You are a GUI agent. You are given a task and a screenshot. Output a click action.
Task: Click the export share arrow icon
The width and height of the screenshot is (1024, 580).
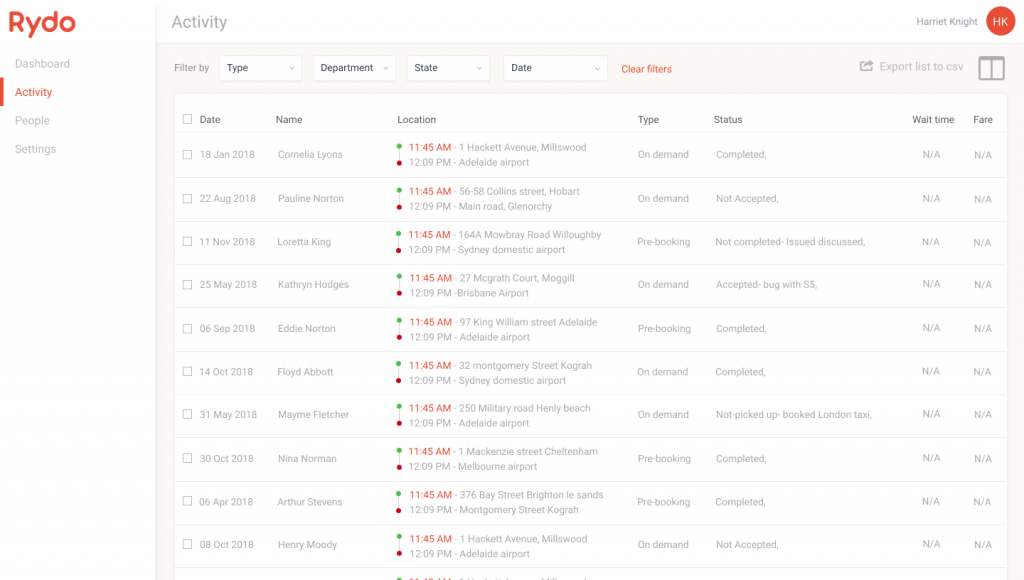[x=866, y=67]
